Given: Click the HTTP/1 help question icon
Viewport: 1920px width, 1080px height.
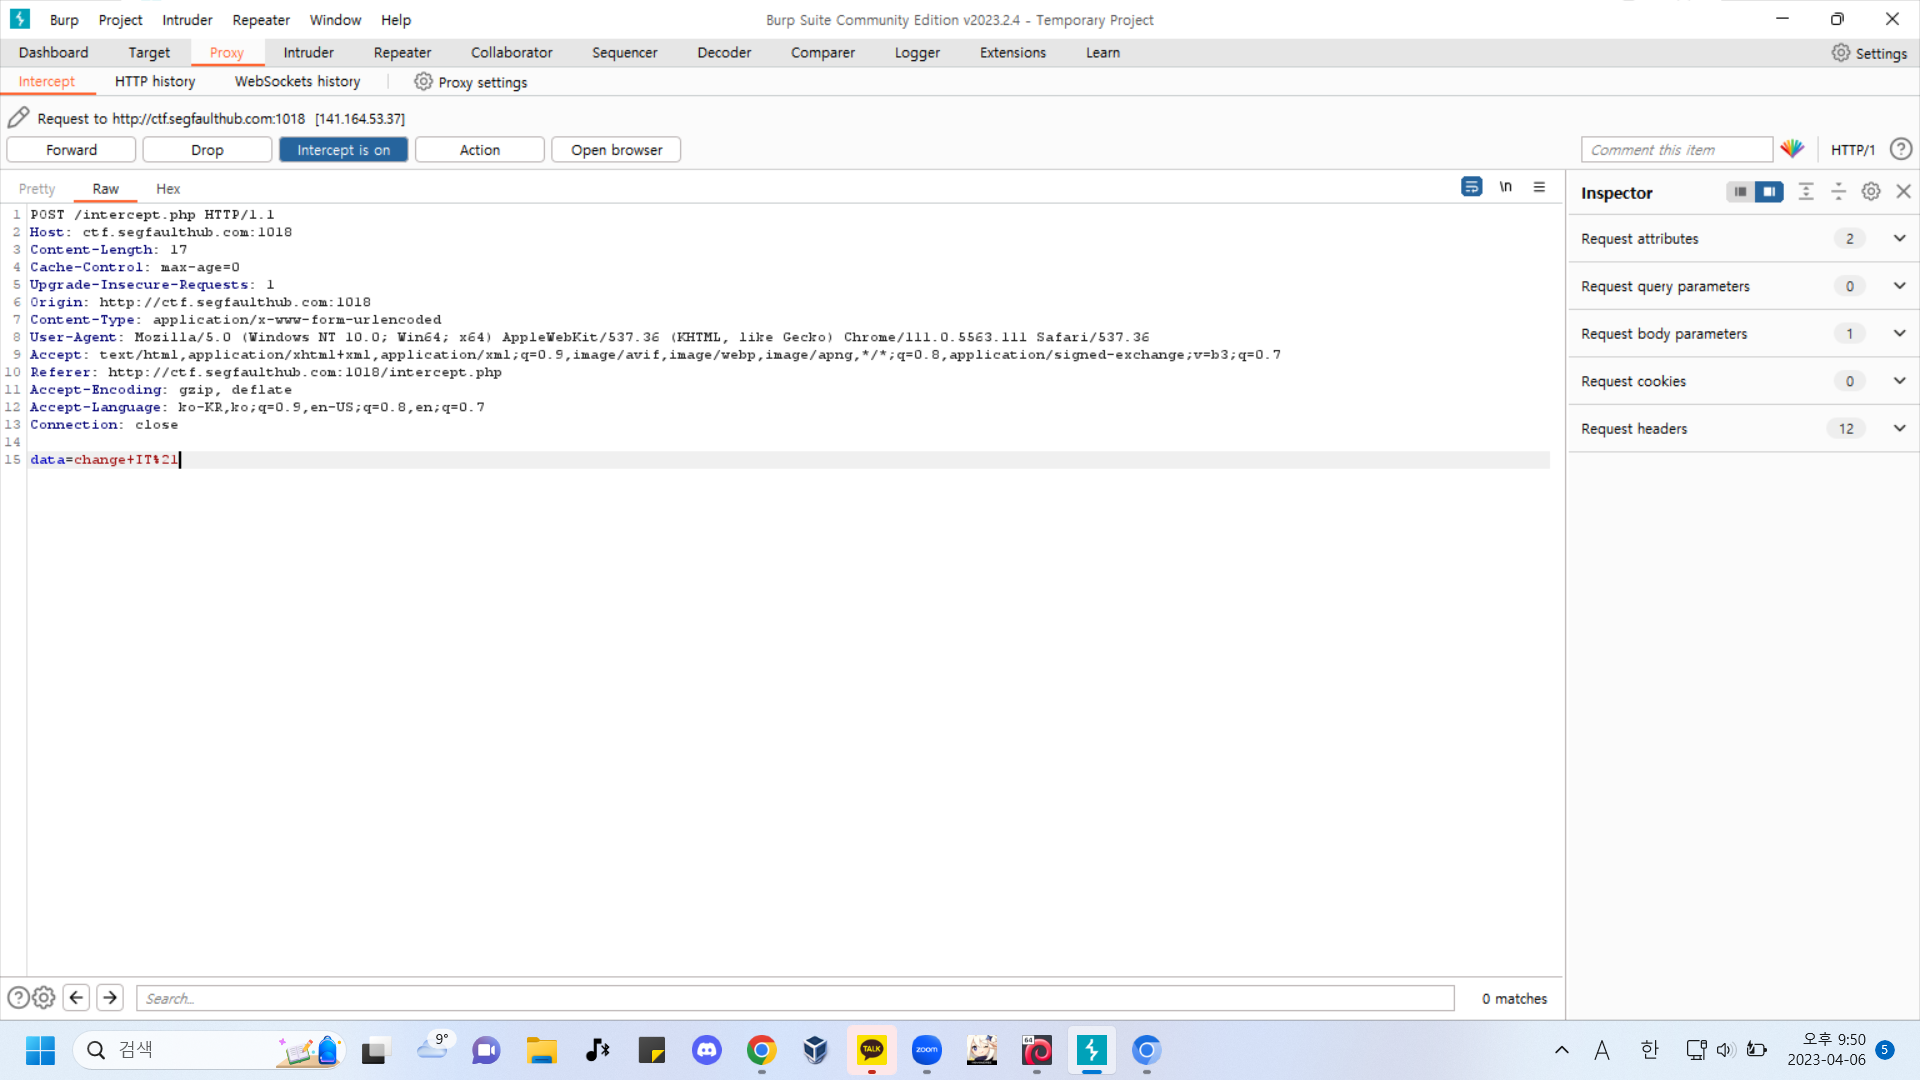Looking at the screenshot, I should (1901, 149).
